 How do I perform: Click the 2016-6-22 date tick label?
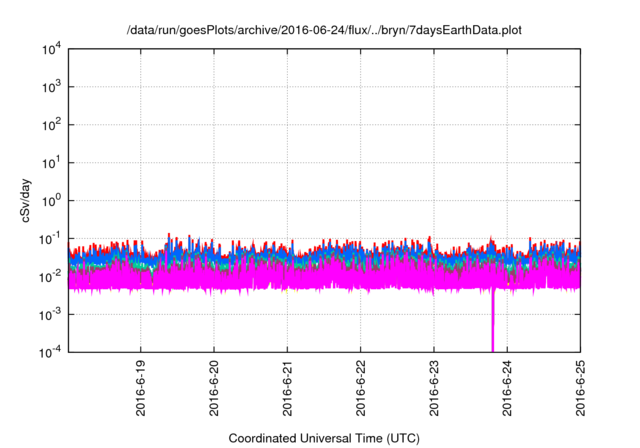click(360, 388)
